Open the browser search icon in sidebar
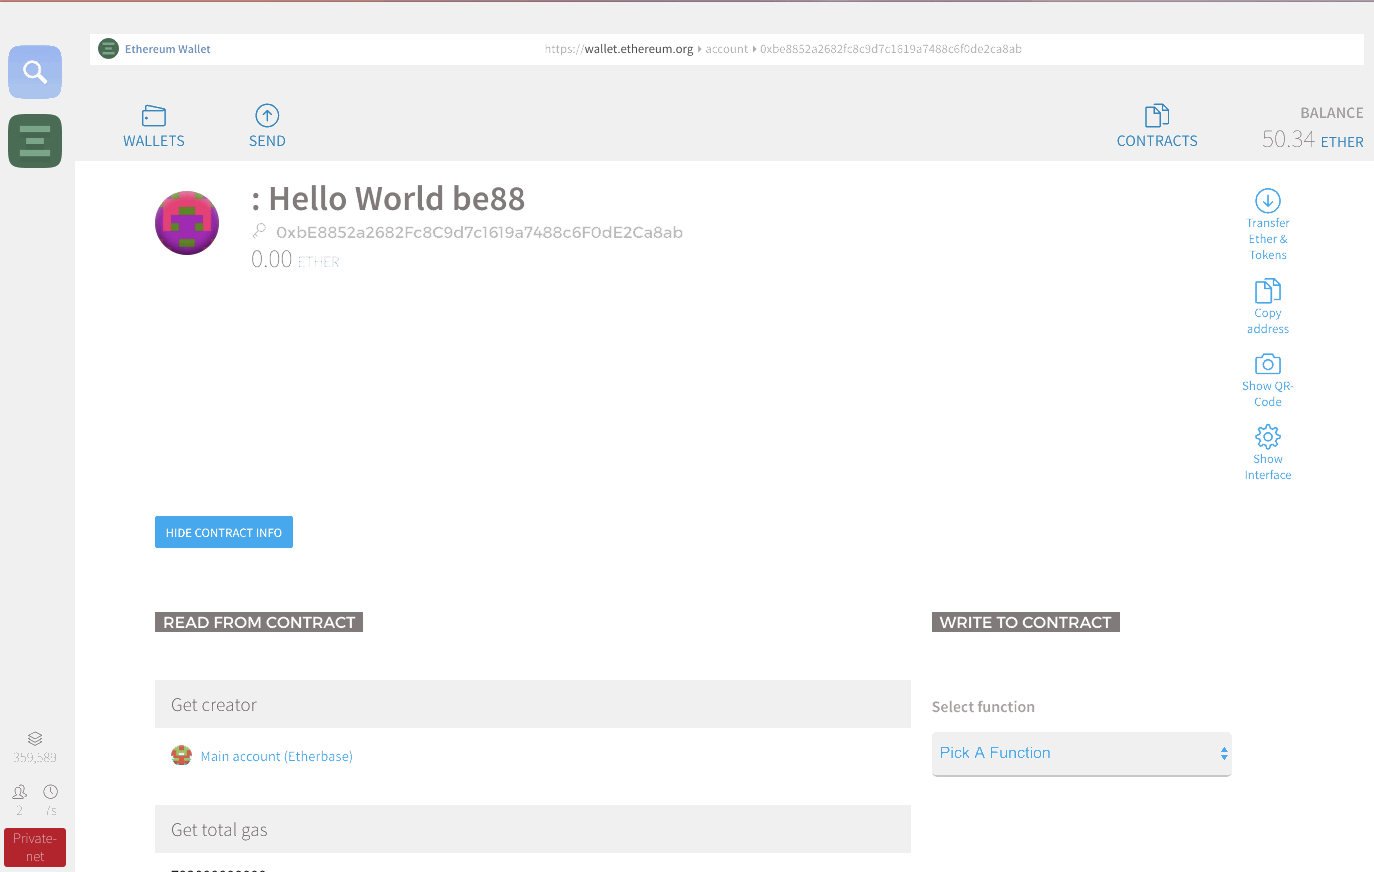Viewport: 1374px width, 872px height. click(x=35, y=72)
